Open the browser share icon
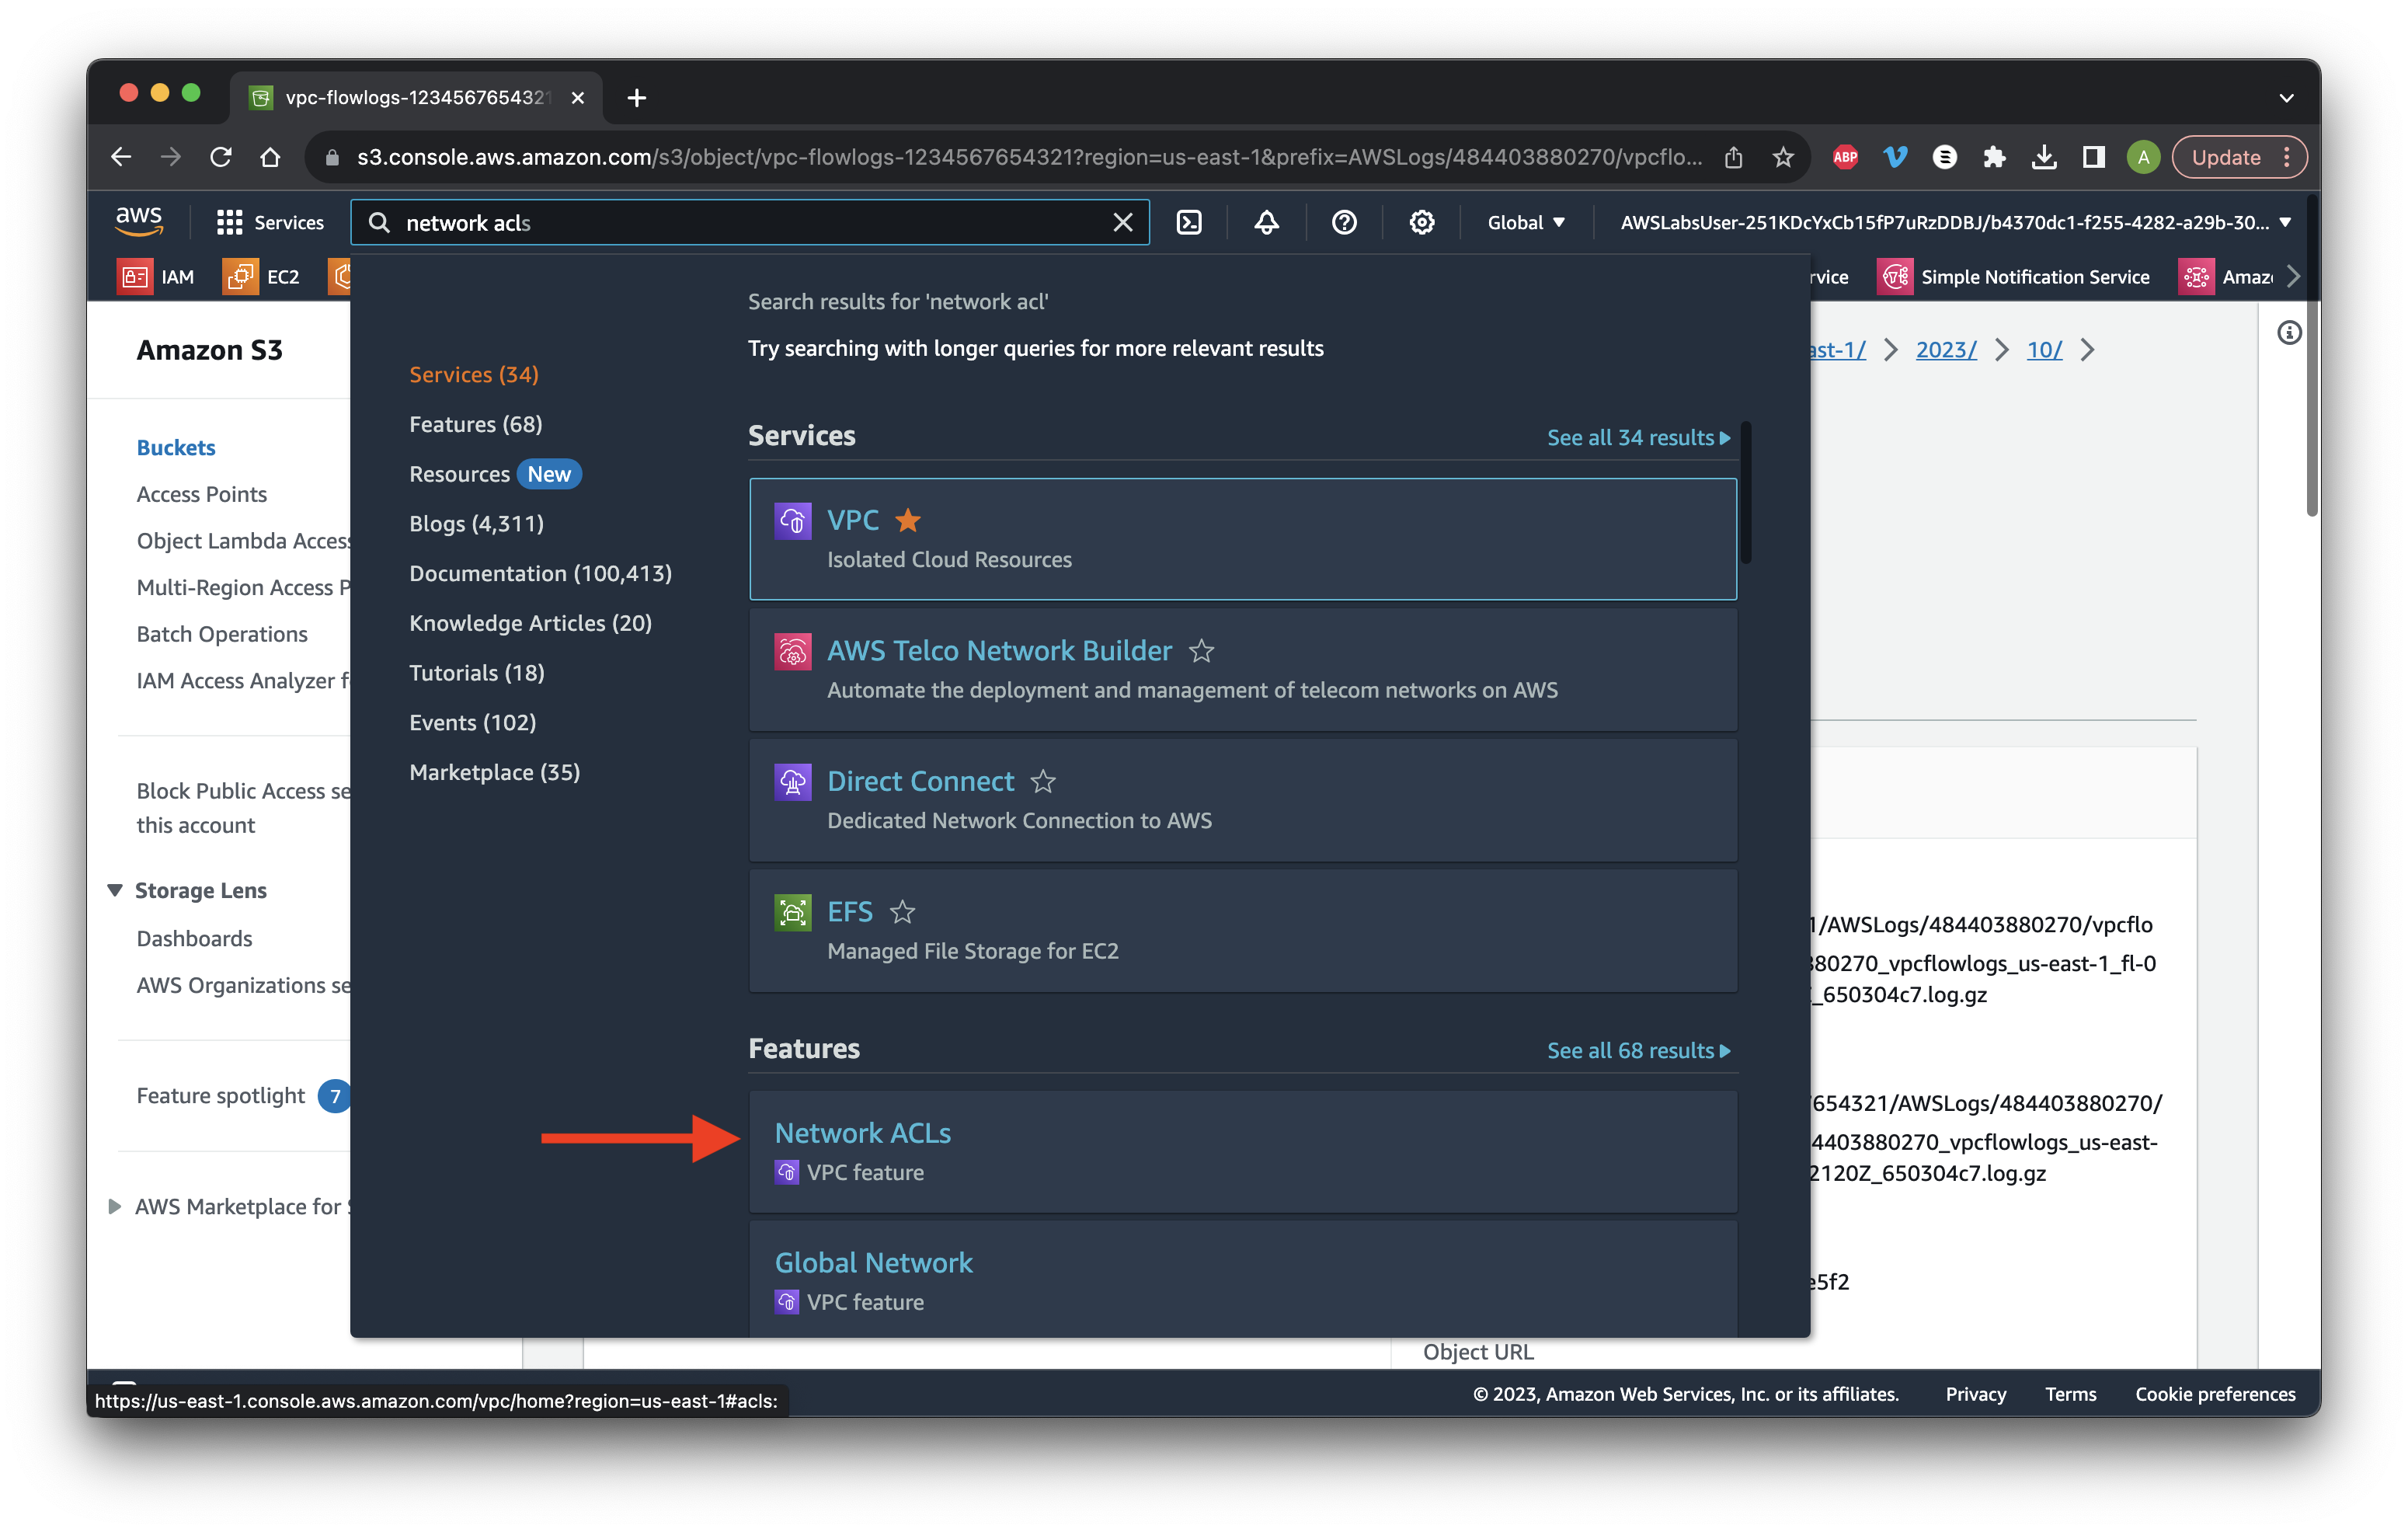The image size is (2408, 1532). coord(1732,157)
